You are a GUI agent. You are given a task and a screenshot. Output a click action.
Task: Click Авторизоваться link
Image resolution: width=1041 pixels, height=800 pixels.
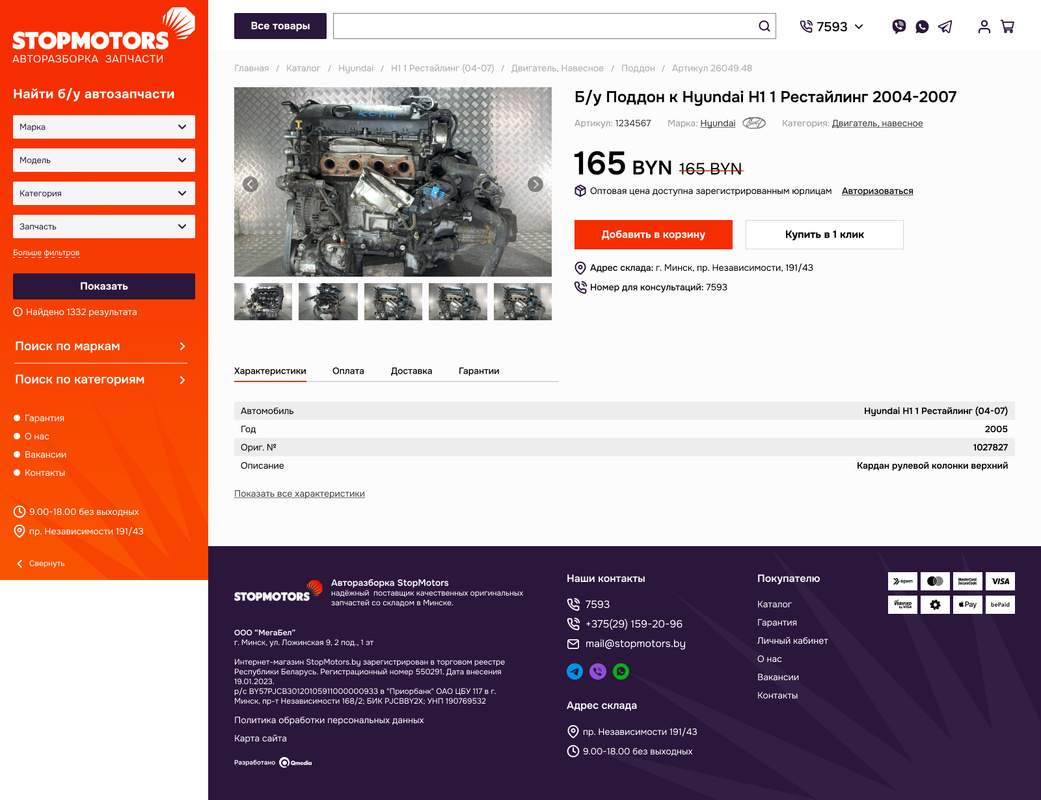click(877, 191)
